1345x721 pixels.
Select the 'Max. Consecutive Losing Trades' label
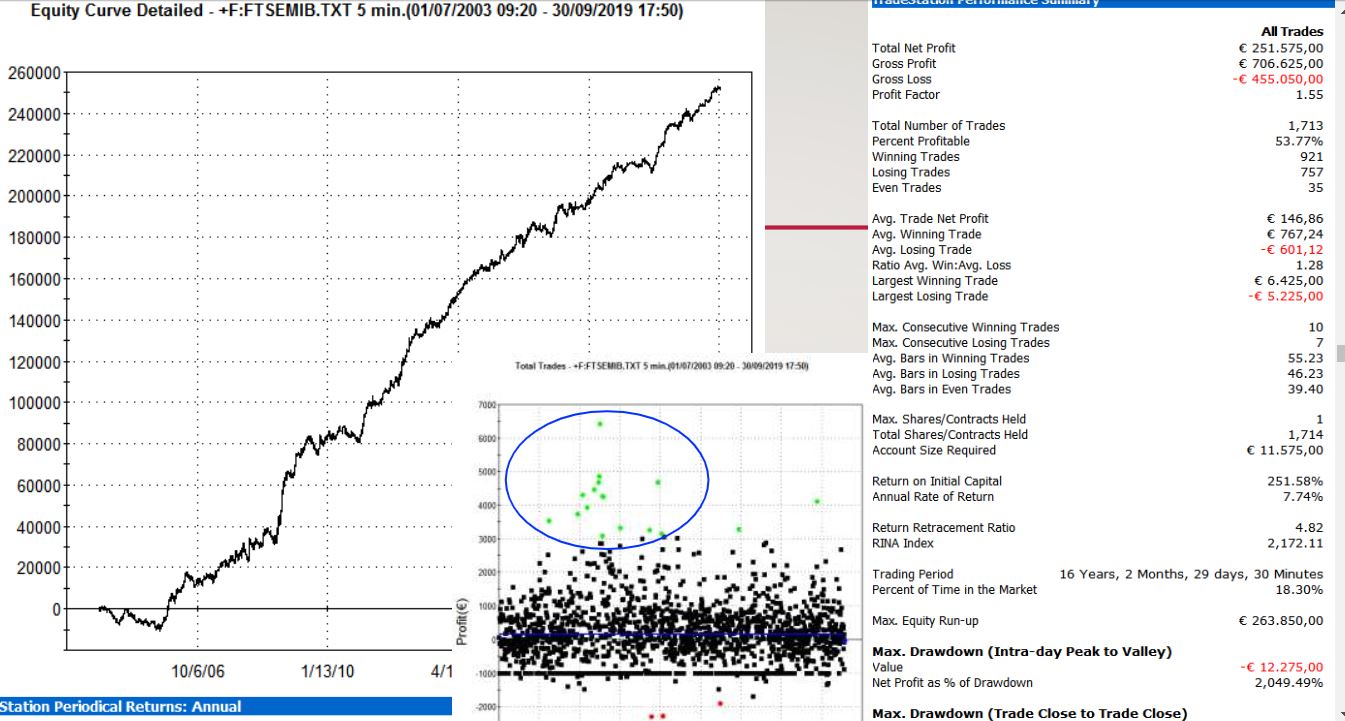961,343
